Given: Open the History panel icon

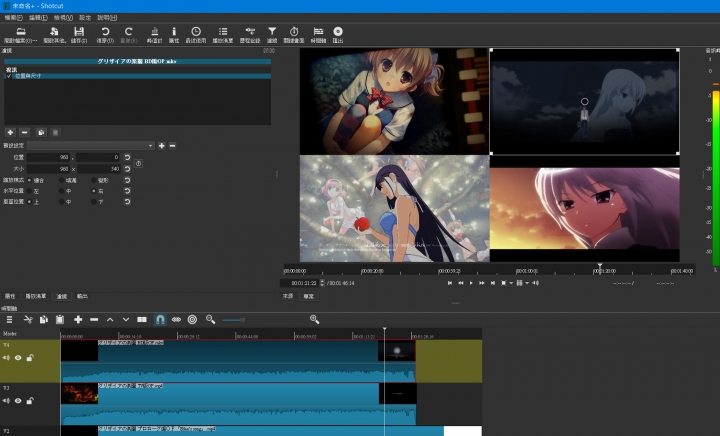Looking at the screenshot, I should coord(250,32).
